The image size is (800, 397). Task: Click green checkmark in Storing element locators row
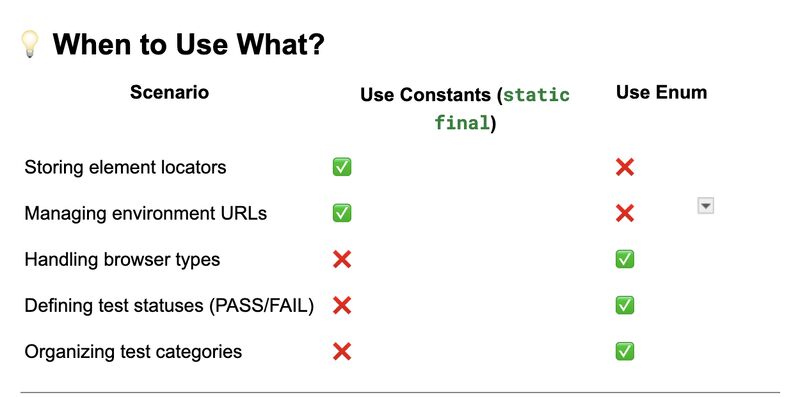click(342, 167)
